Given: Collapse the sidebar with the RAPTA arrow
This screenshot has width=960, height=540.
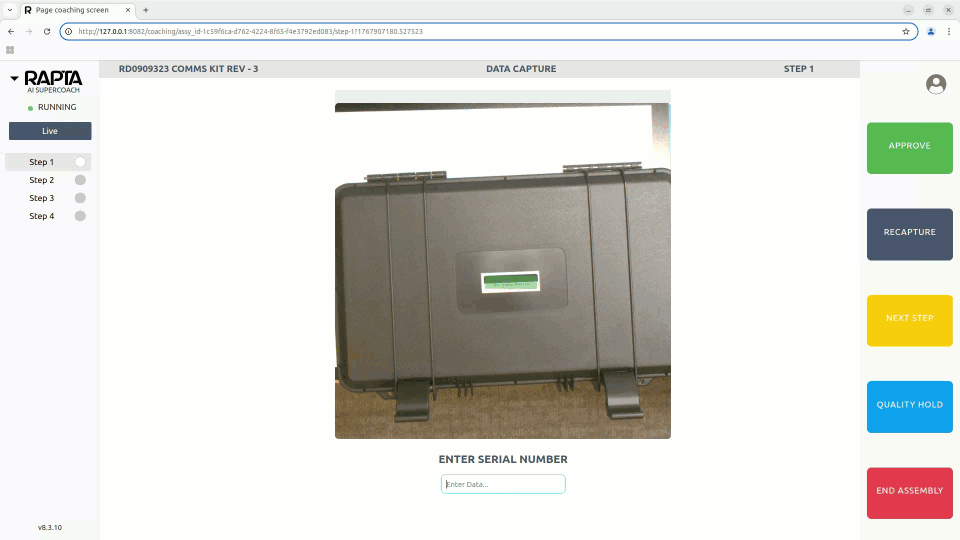Looking at the screenshot, I should [x=14, y=78].
